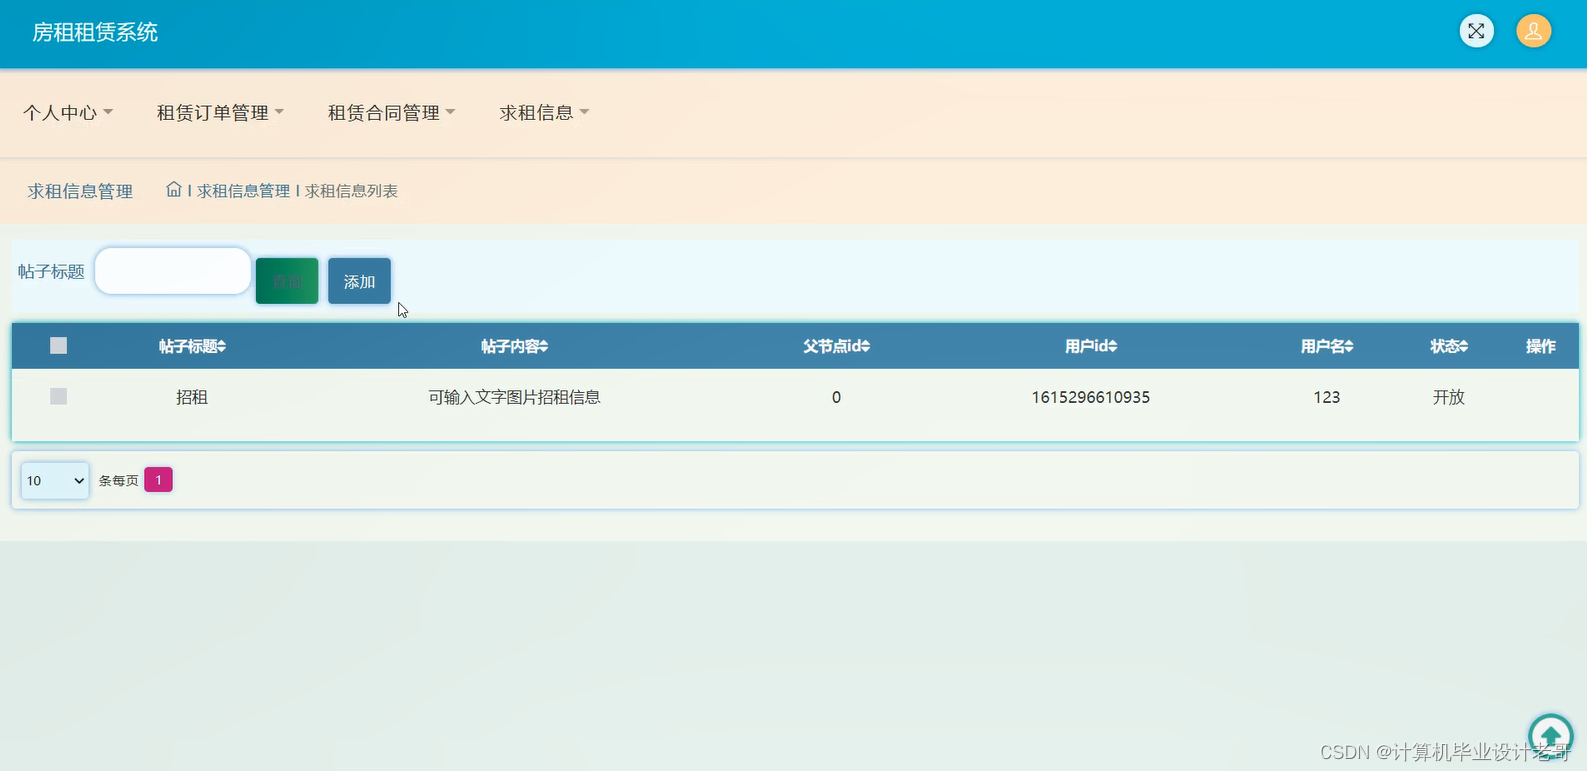
Task: Click the 操作 column header
Action: [x=1540, y=346]
